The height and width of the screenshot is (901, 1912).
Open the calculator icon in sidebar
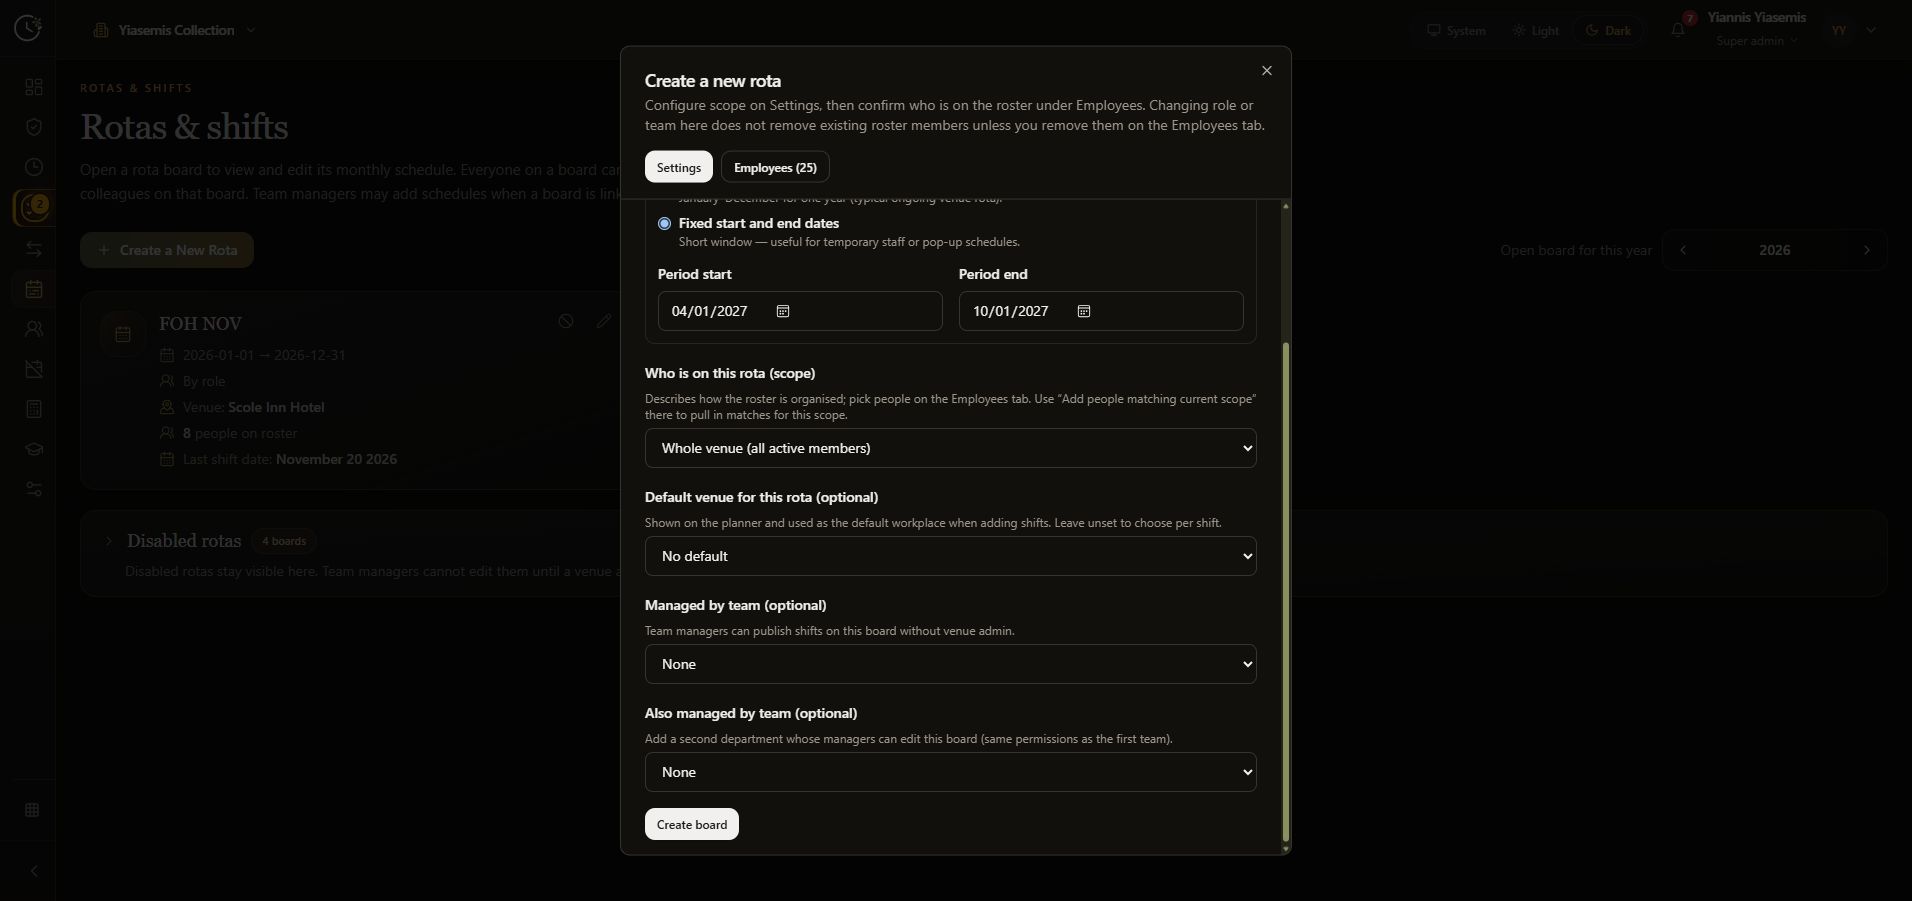coord(34,409)
